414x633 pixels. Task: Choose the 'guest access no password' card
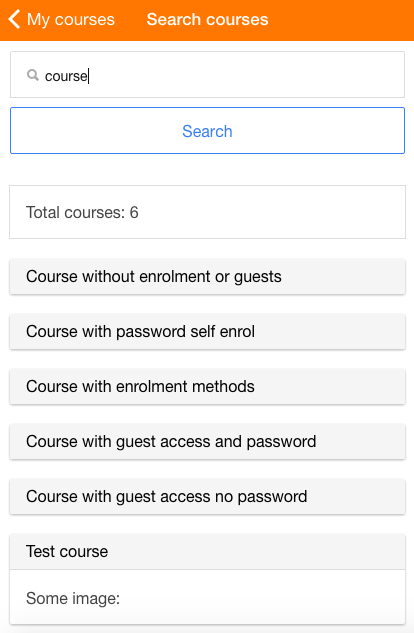click(207, 496)
